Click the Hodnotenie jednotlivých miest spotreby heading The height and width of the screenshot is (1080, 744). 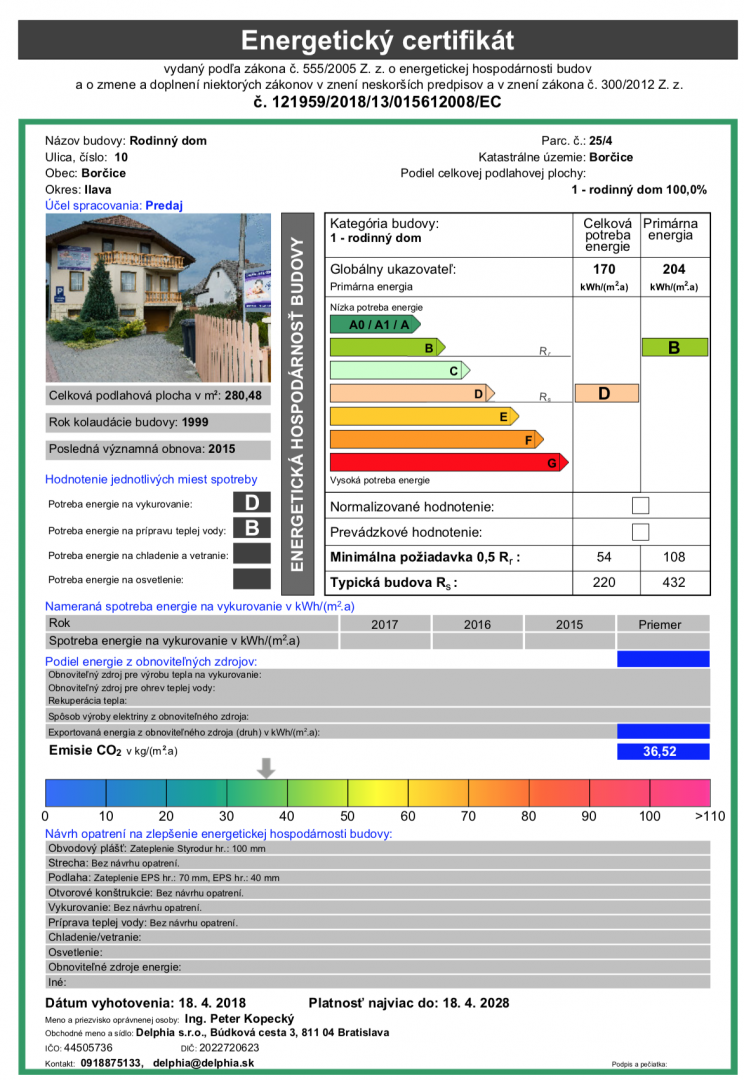point(151,479)
